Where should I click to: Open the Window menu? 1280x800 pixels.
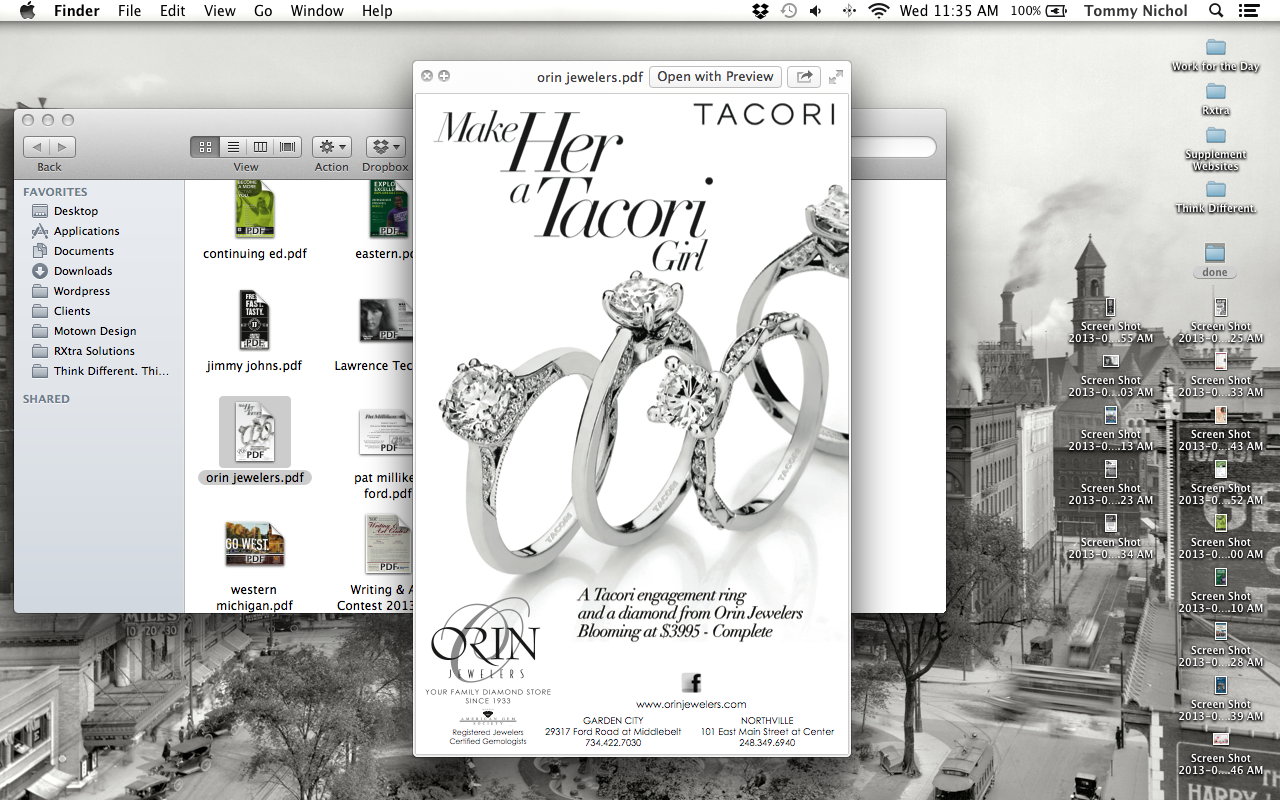(316, 11)
